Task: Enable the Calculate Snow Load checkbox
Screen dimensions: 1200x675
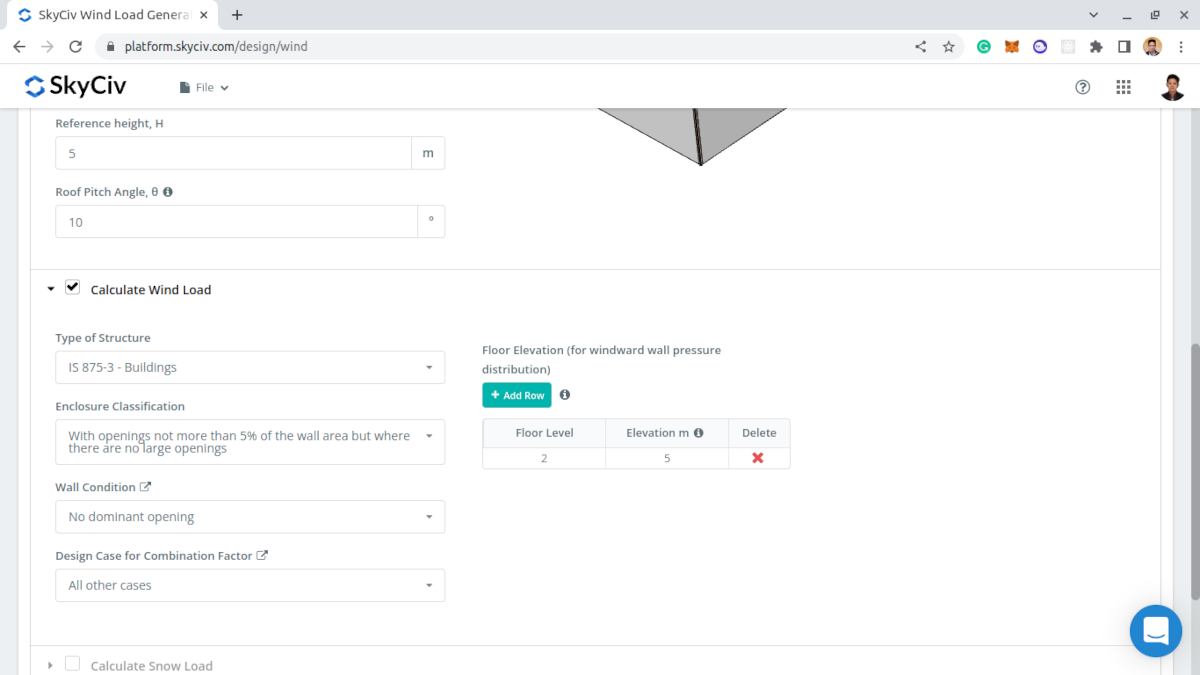Action: coord(72,664)
